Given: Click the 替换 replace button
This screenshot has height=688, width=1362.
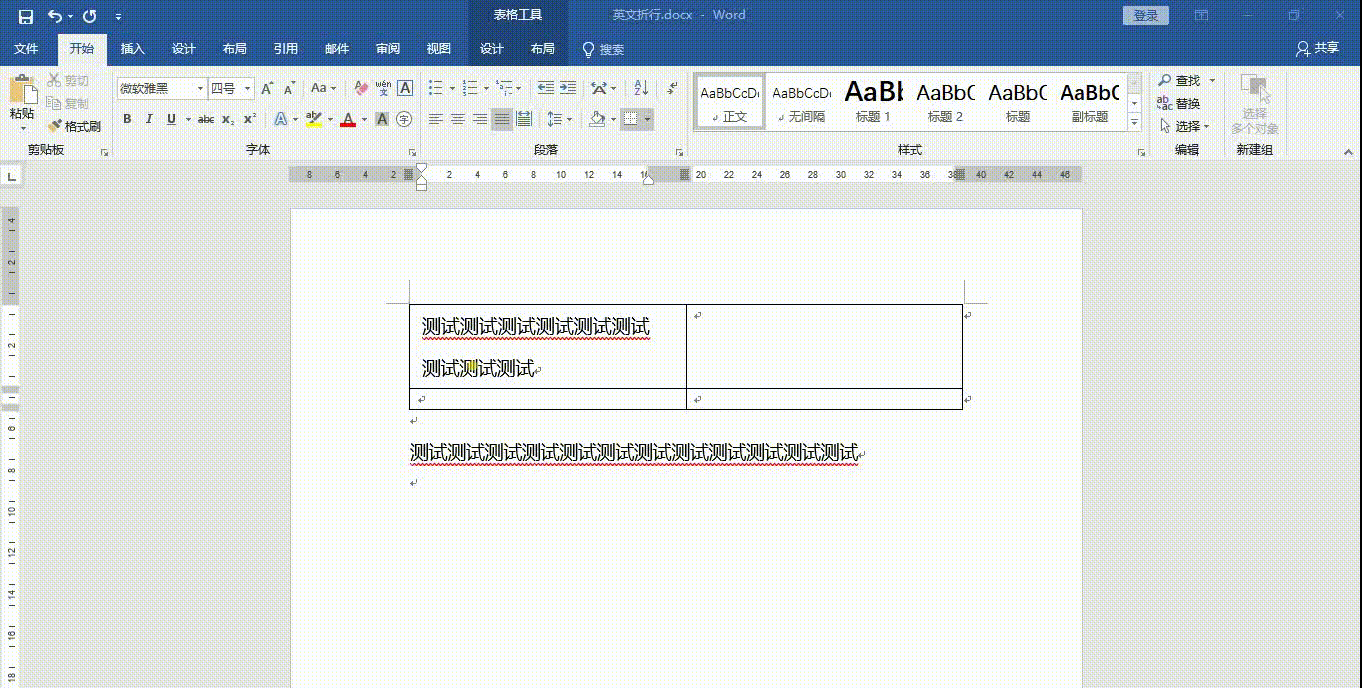Looking at the screenshot, I should [1179, 103].
